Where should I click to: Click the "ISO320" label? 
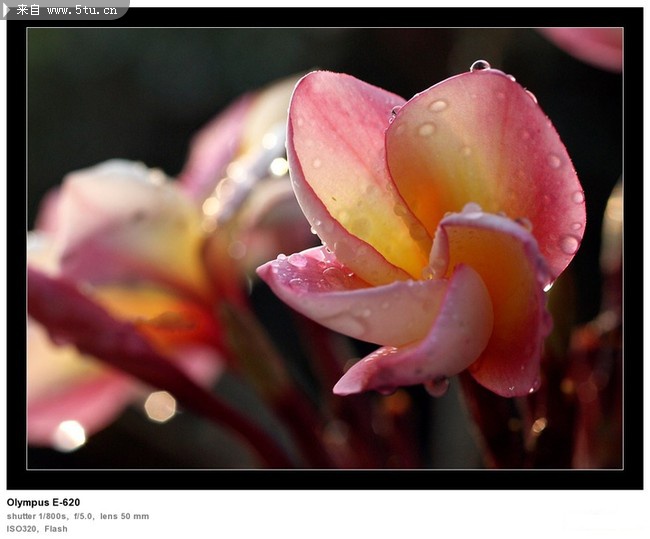tap(21, 529)
